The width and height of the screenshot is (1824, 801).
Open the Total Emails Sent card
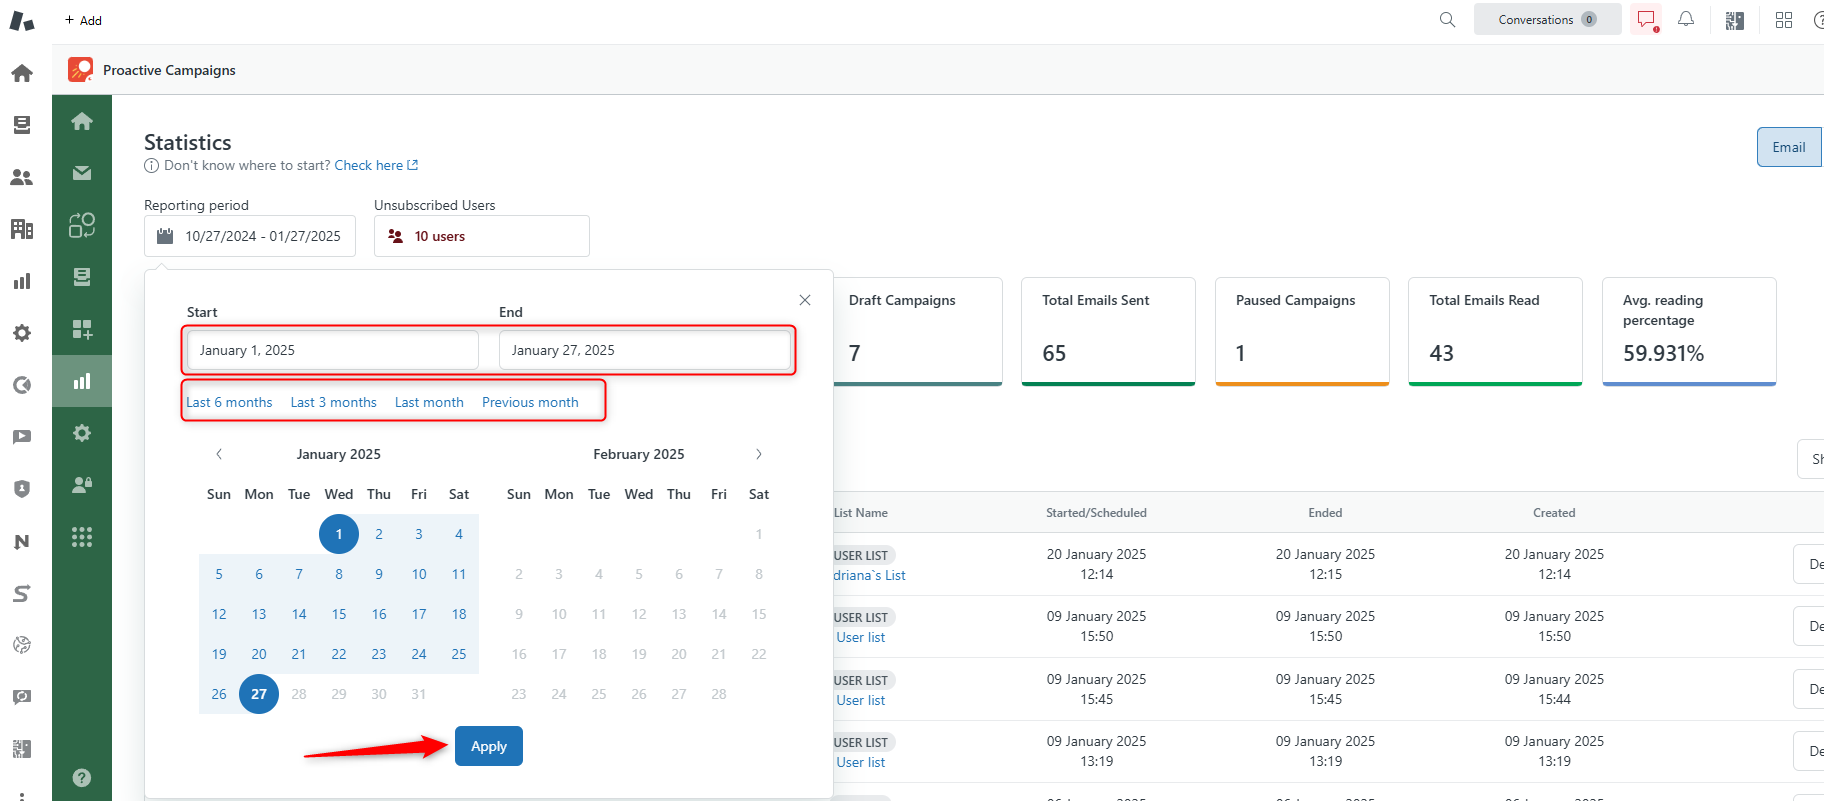pyautogui.click(x=1108, y=331)
